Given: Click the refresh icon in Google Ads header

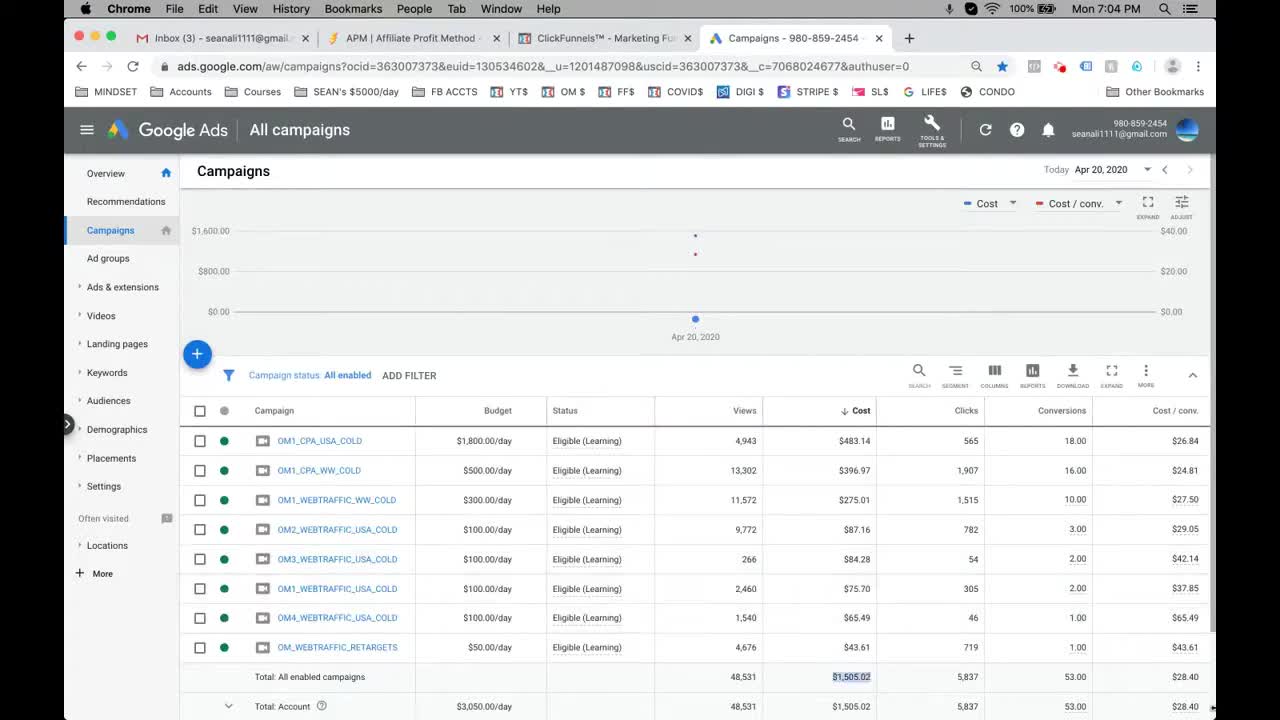Looking at the screenshot, I should pos(985,130).
